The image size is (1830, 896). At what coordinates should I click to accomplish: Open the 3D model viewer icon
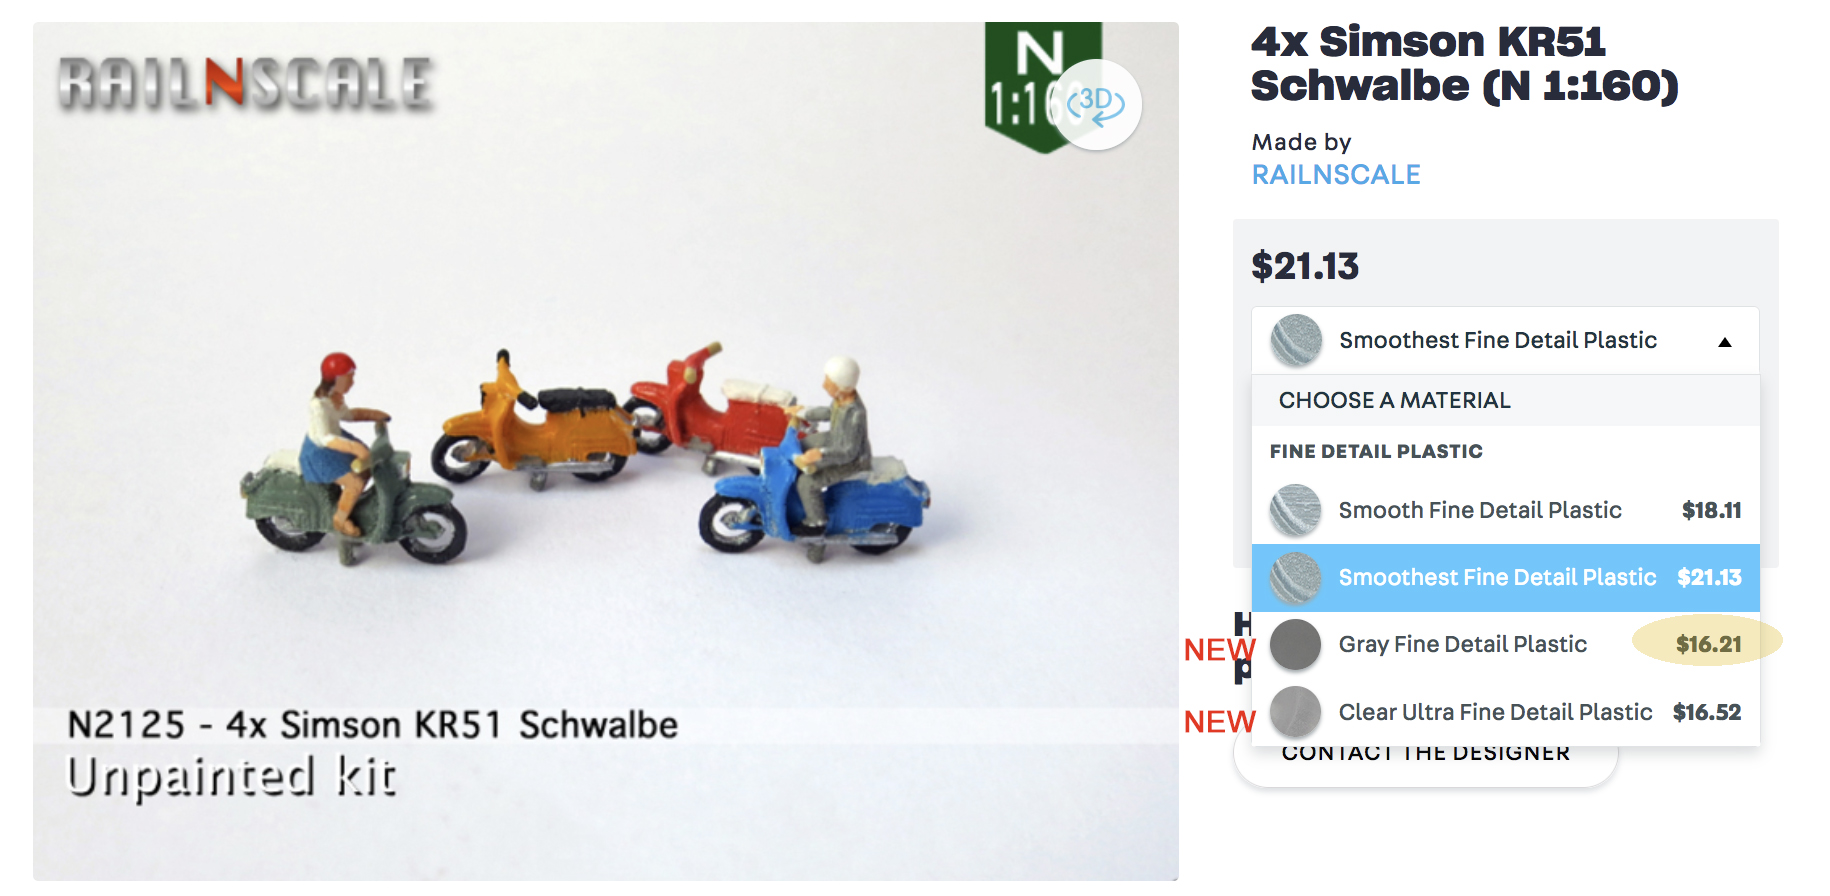(x=1096, y=104)
